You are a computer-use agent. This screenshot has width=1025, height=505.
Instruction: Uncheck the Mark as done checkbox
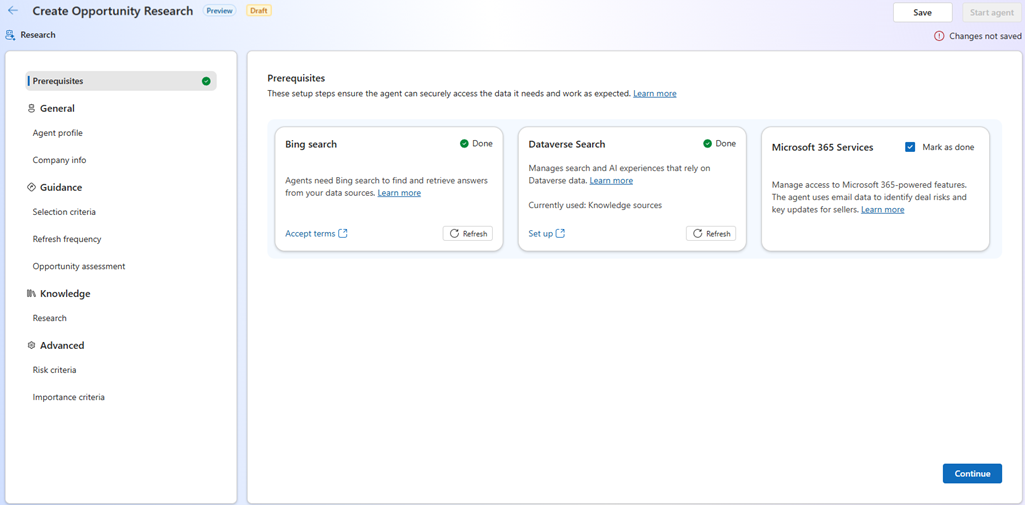[x=910, y=147]
